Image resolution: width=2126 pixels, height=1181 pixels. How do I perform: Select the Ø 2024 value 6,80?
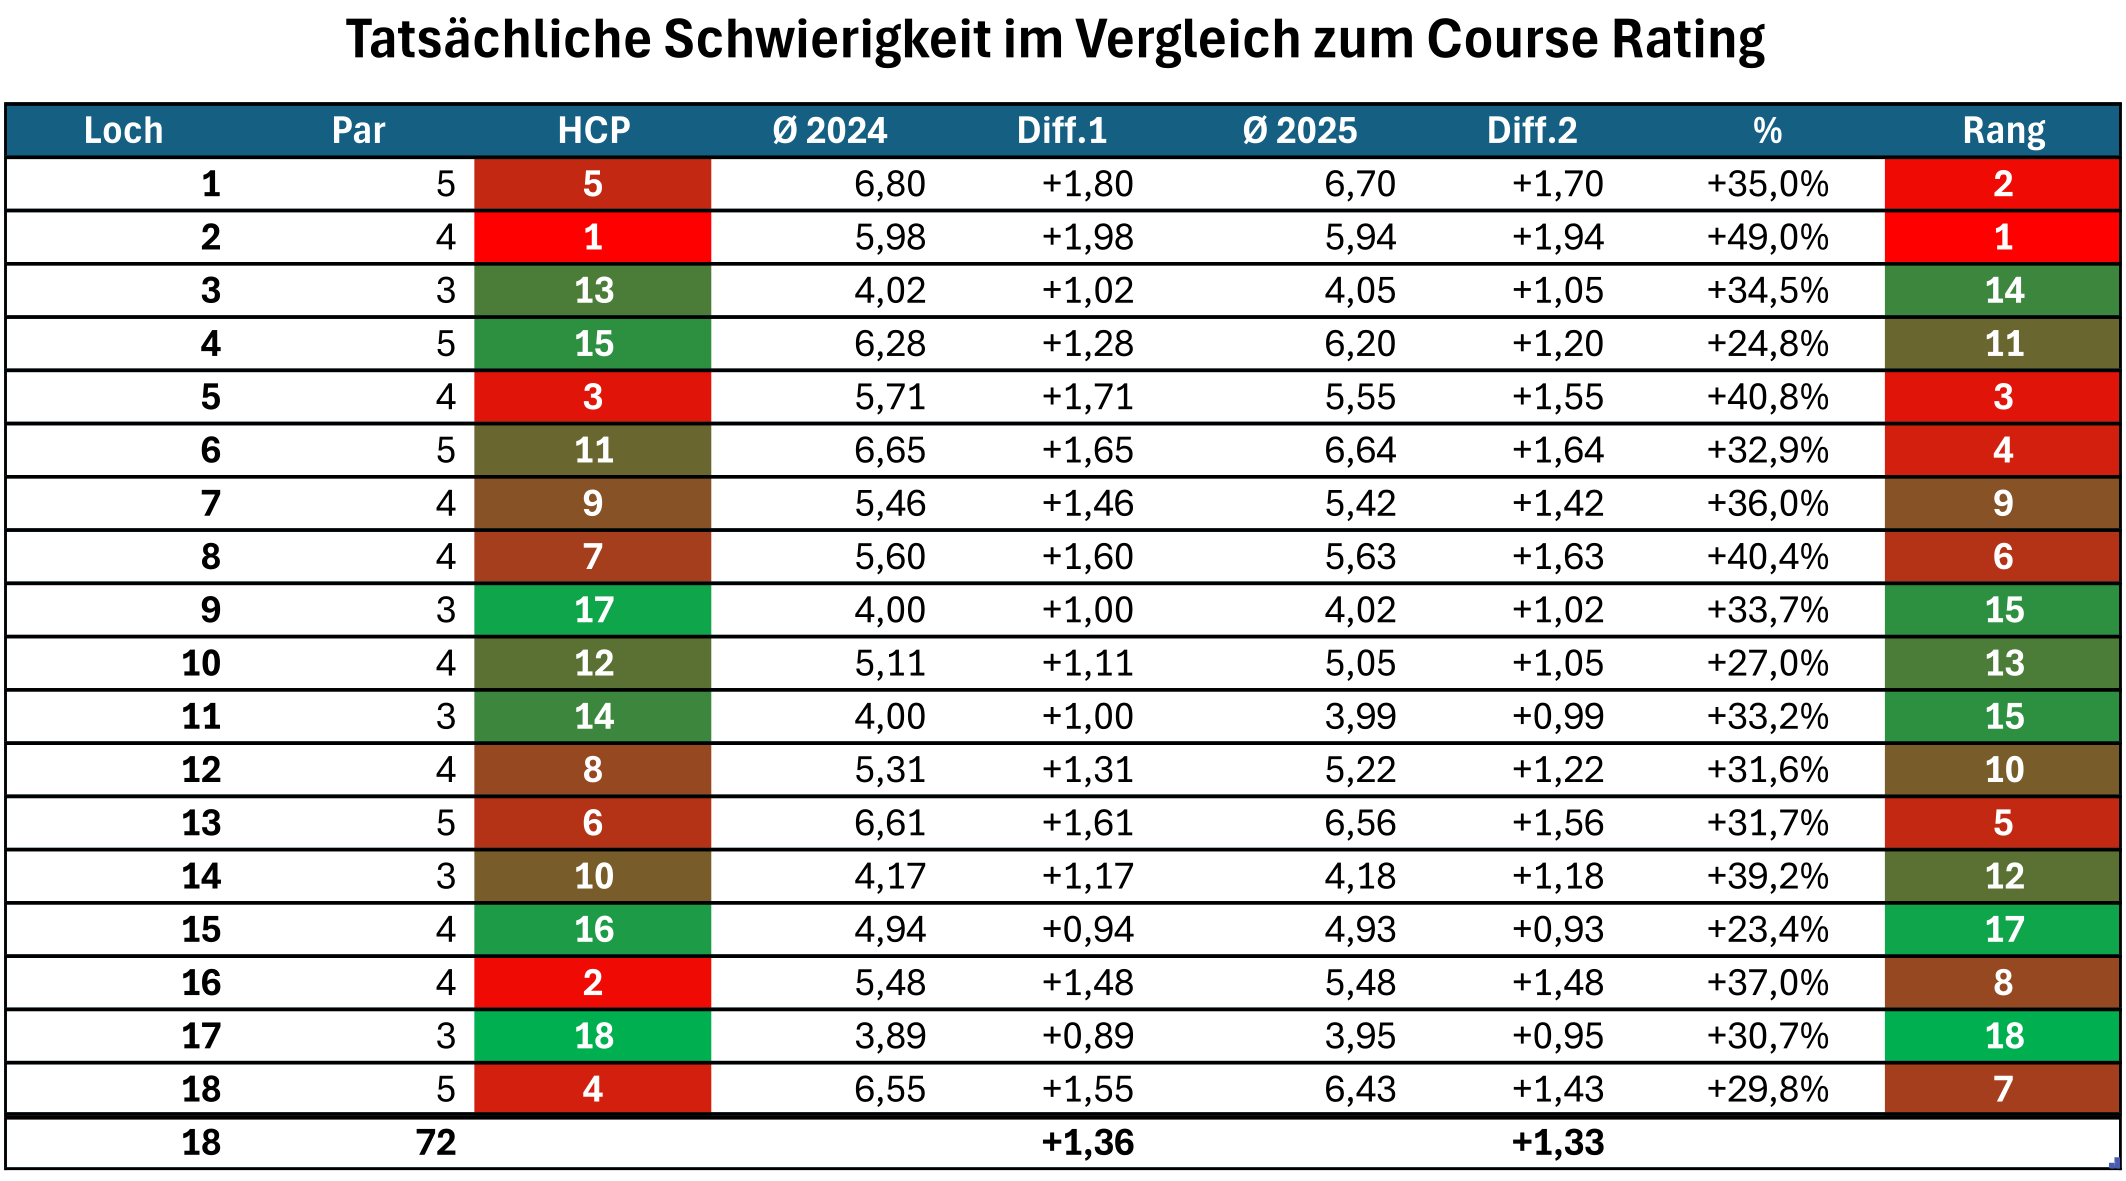coord(889,184)
